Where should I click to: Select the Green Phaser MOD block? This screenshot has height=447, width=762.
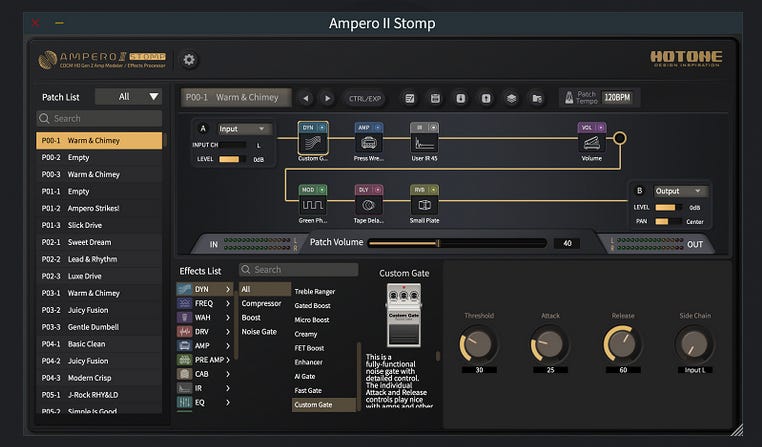tap(312, 205)
